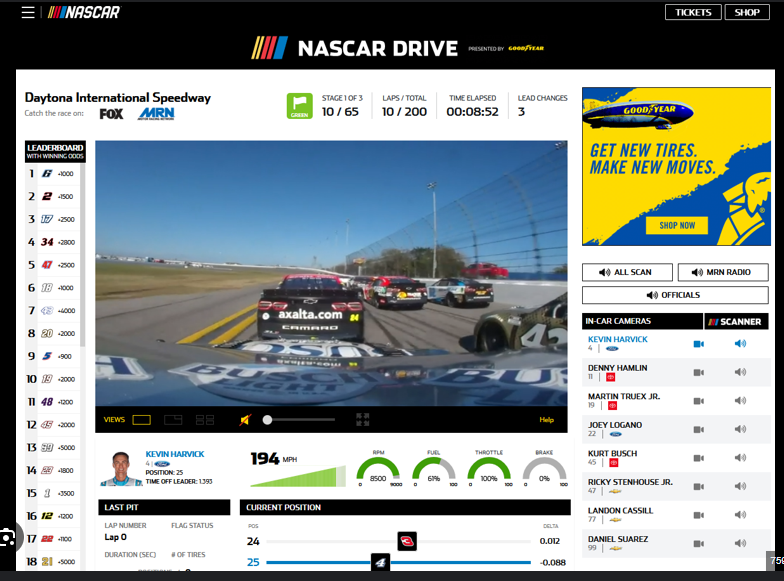Select the SCANNER tab
Screen dimensions: 784x581
pos(736,322)
